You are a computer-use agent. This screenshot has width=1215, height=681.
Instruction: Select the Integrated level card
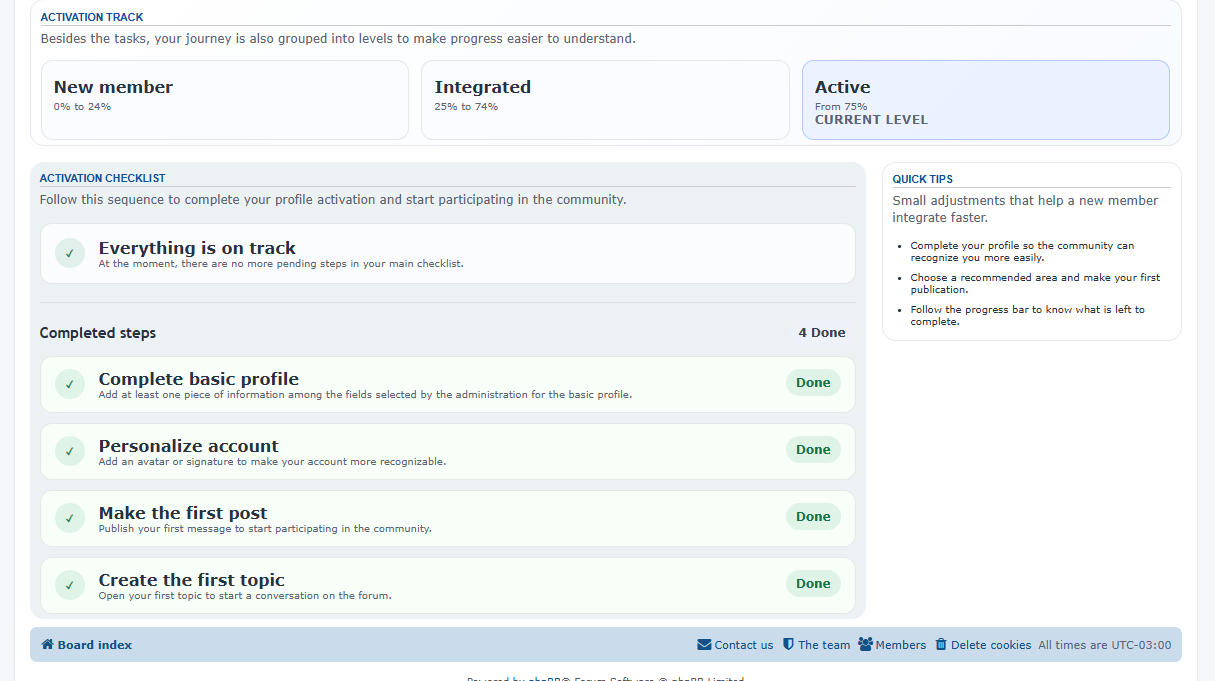[605, 100]
